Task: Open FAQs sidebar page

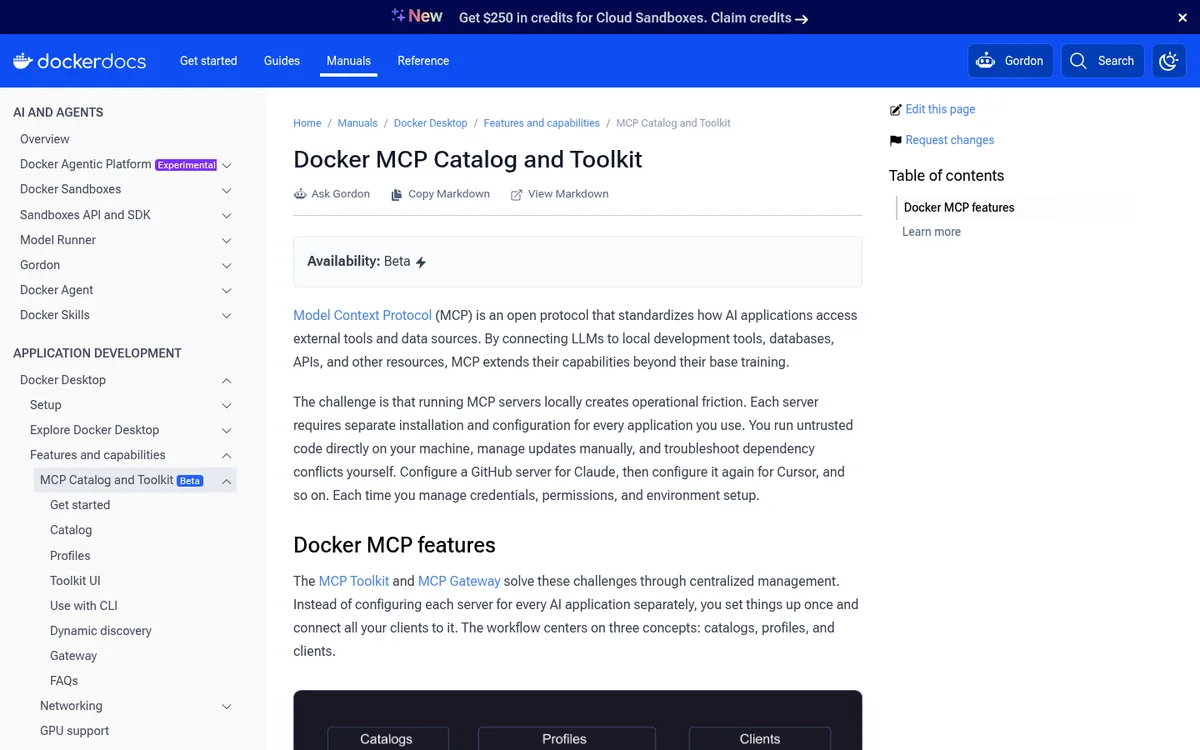Action: pyautogui.click(x=64, y=681)
